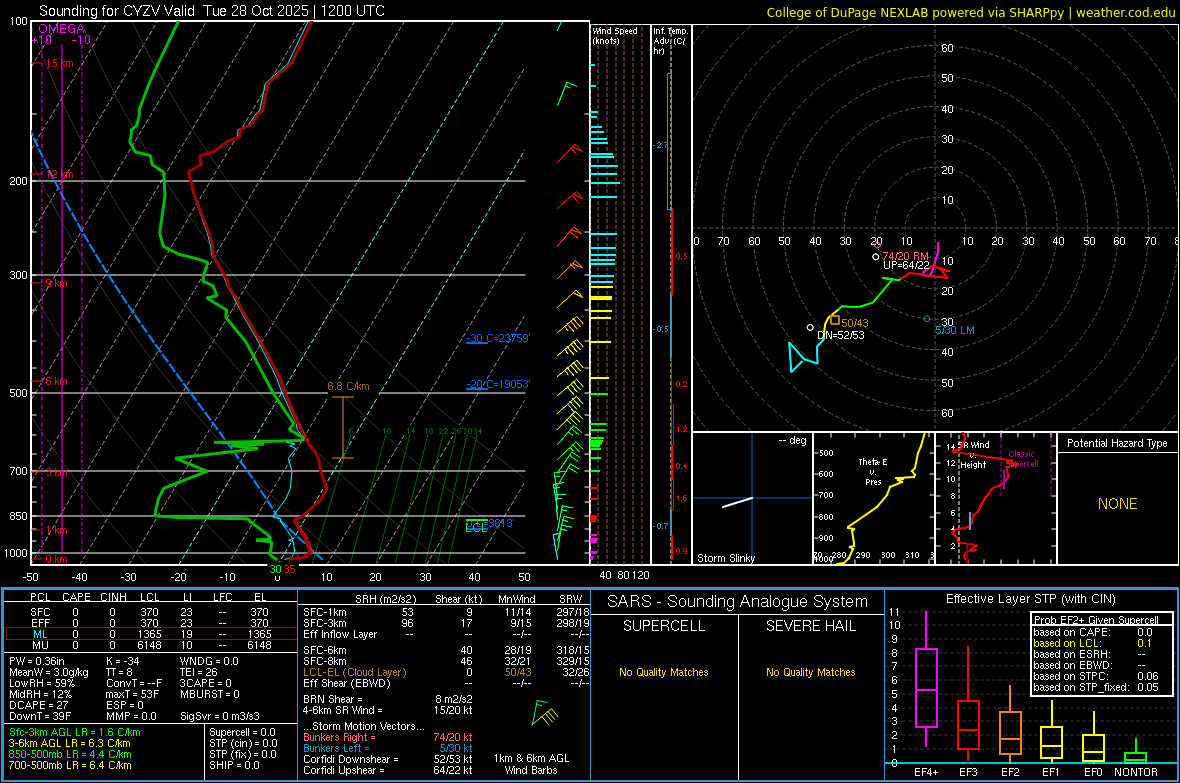The image size is (1180, 783).
Task: Click the 'BRN Shear =' line
Action: point(388,699)
